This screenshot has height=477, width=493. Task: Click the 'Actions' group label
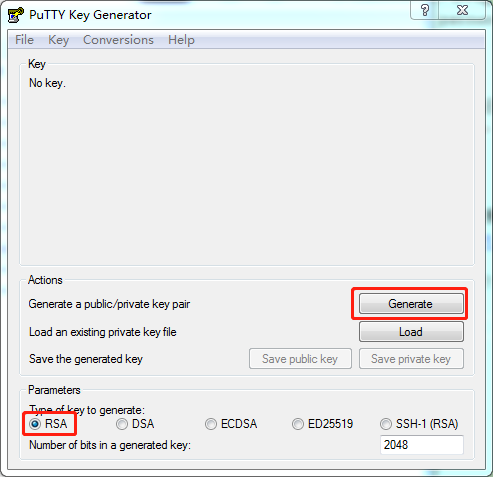tap(45, 280)
